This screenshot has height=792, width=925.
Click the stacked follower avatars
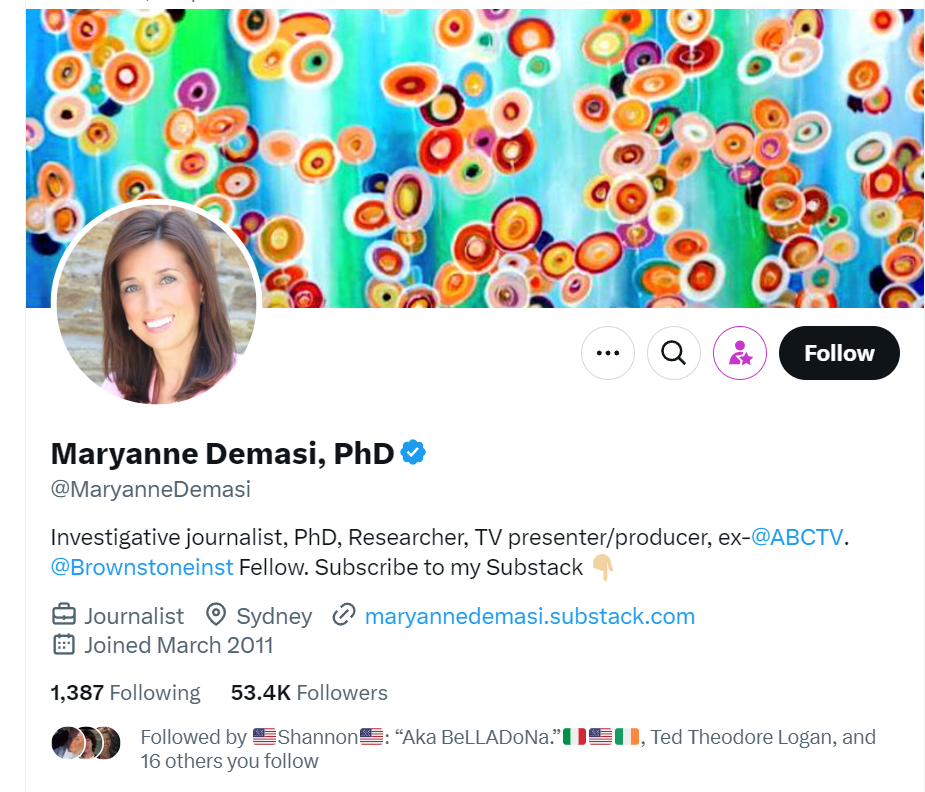point(86,742)
